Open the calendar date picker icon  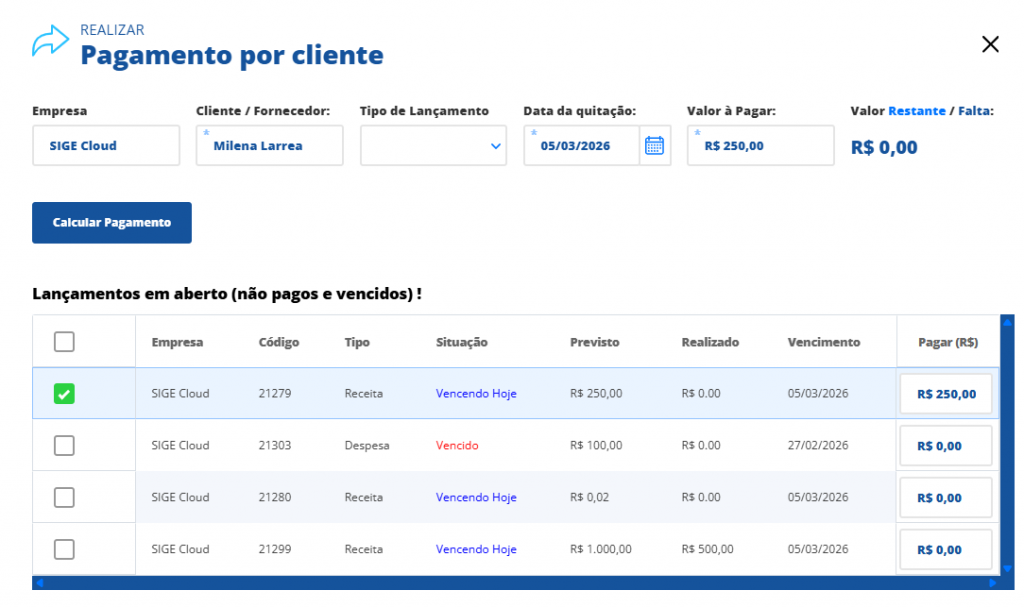tap(654, 146)
